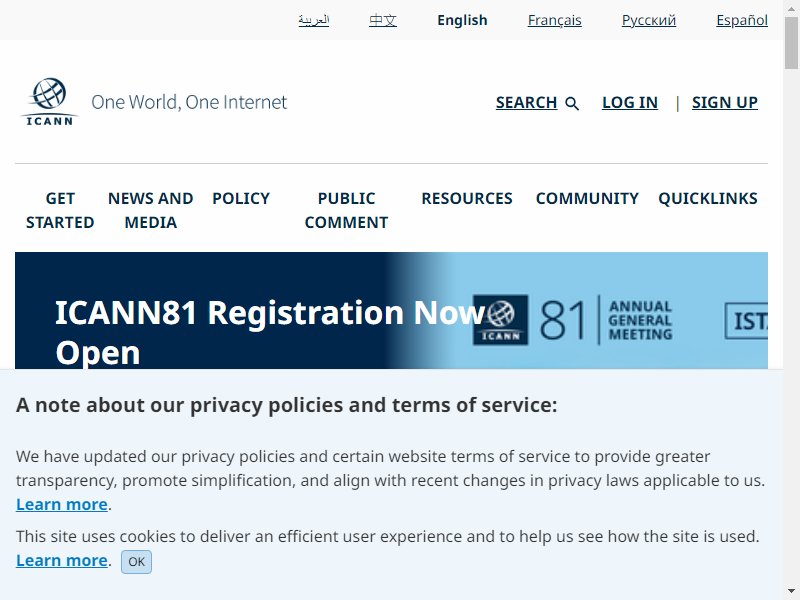Open the LOG IN link
Viewport: 800px width, 600px height.
[x=630, y=102]
